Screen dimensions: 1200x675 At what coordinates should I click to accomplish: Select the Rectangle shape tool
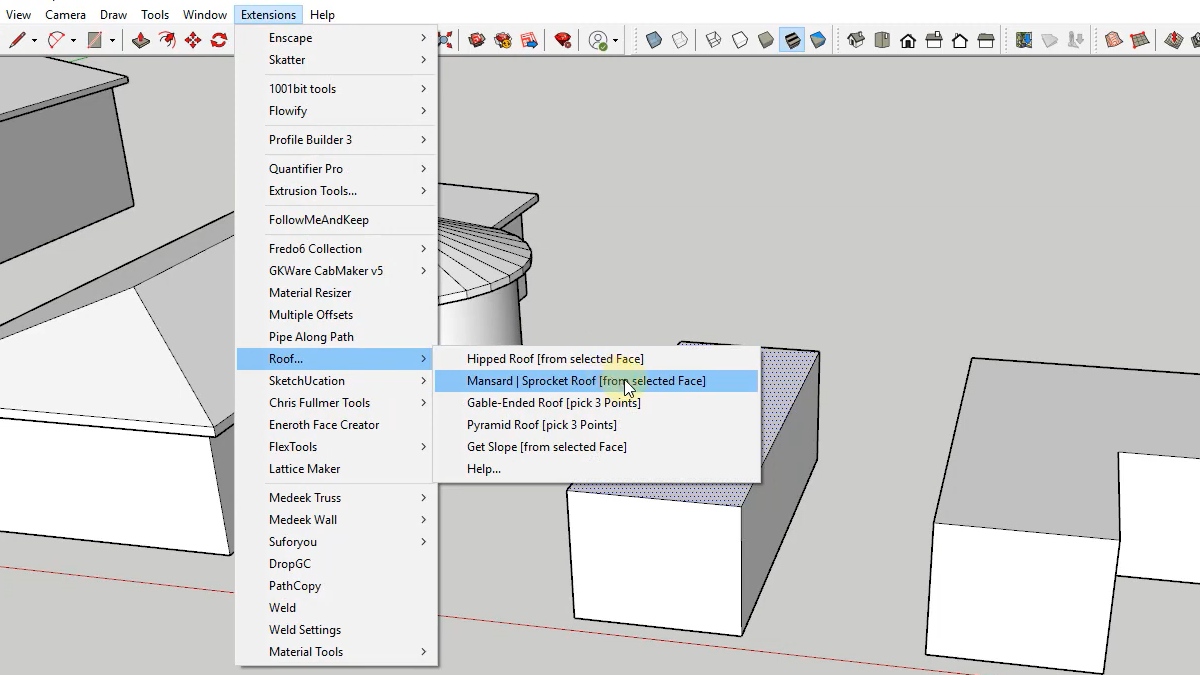coord(95,40)
